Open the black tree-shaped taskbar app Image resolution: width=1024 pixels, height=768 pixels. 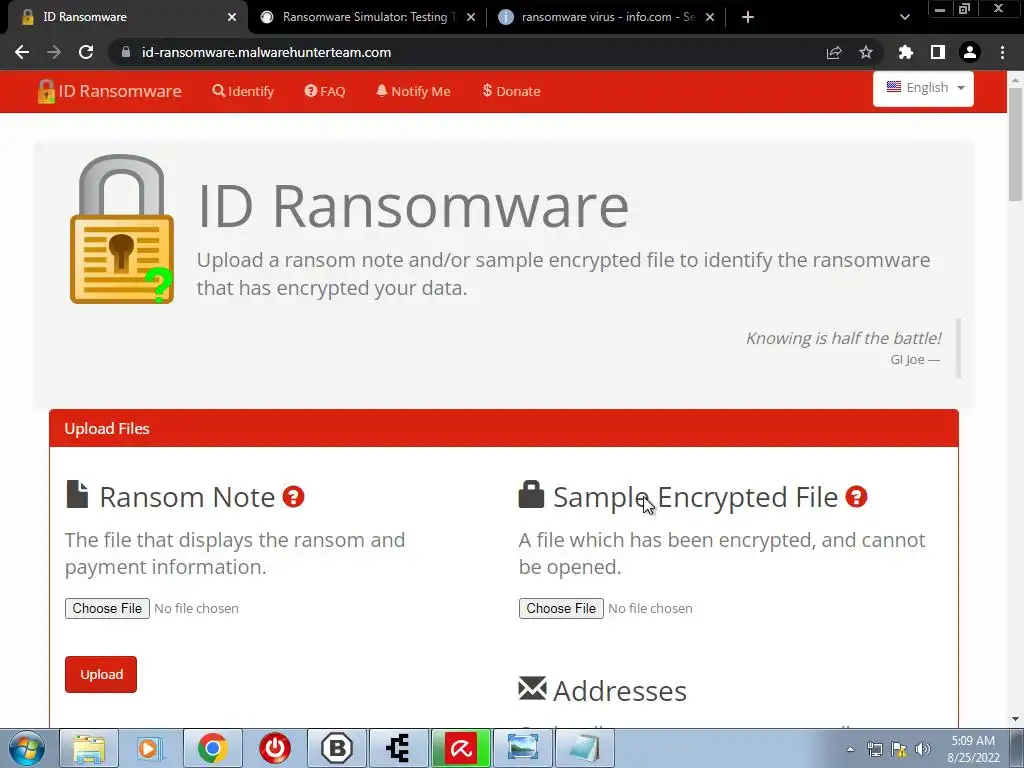(x=398, y=748)
